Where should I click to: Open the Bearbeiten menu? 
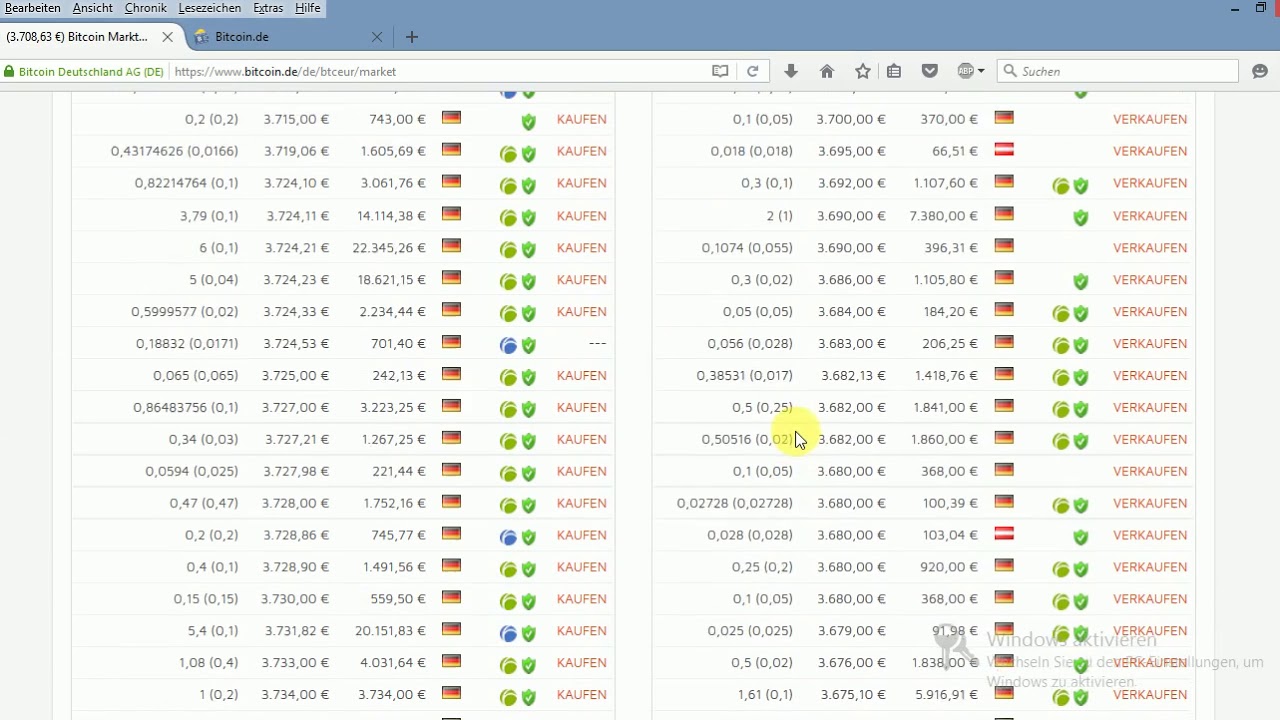[x=33, y=8]
